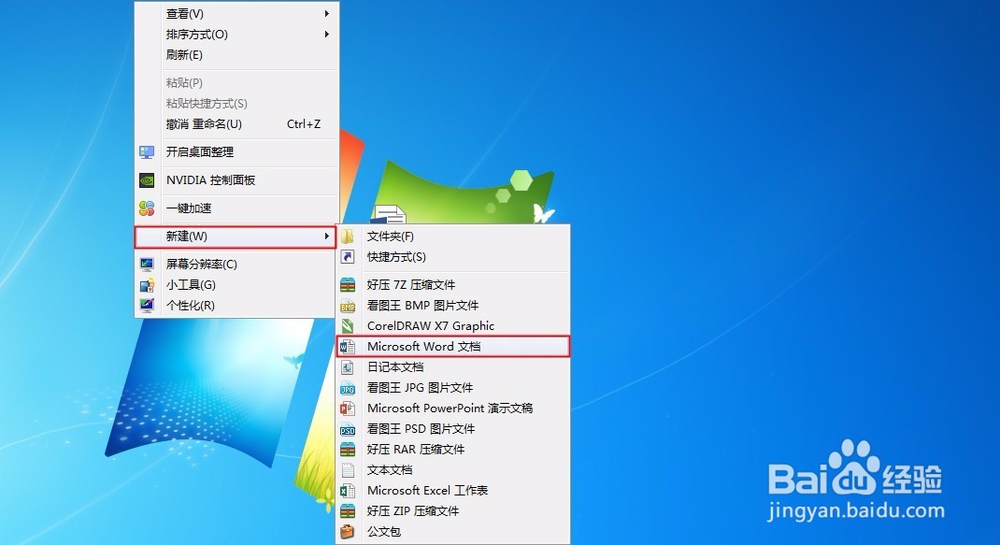Open the 查看(V) menu entry
Screen dimensions: 1000x545
tap(236, 13)
